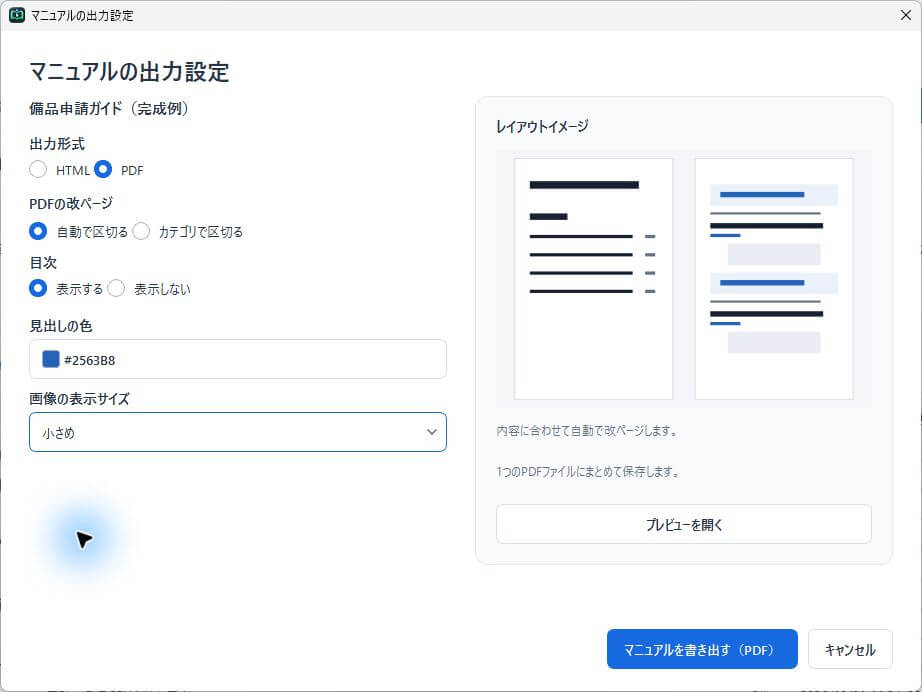Click the キャンセル button
Image resolution: width=922 pixels, height=692 pixels.
(850, 649)
